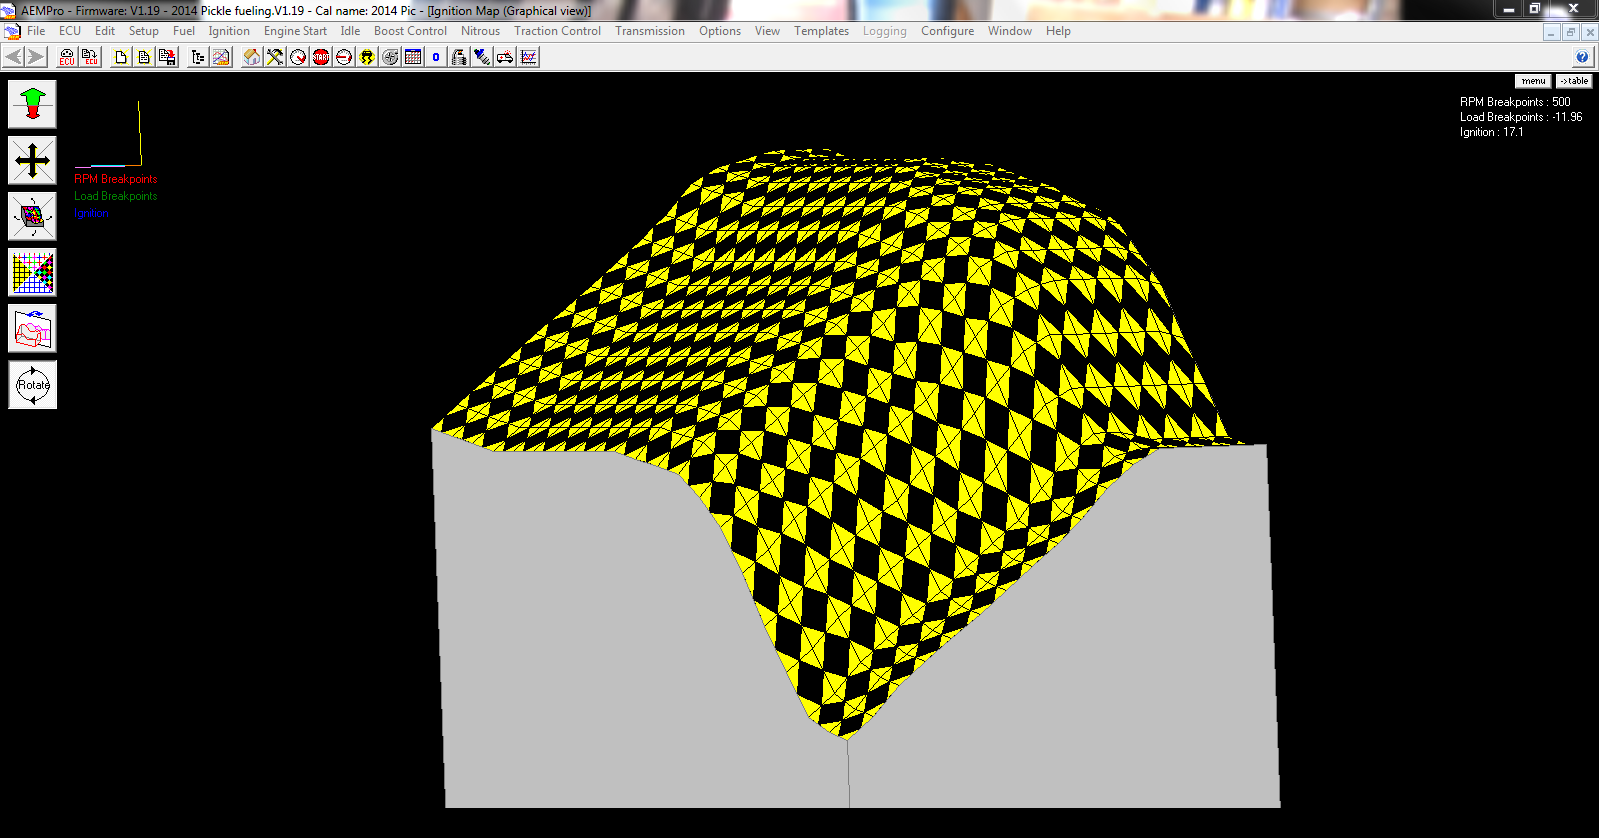Switch to table view with '->table' button
The image size is (1599, 838).
pyautogui.click(x=1574, y=81)
